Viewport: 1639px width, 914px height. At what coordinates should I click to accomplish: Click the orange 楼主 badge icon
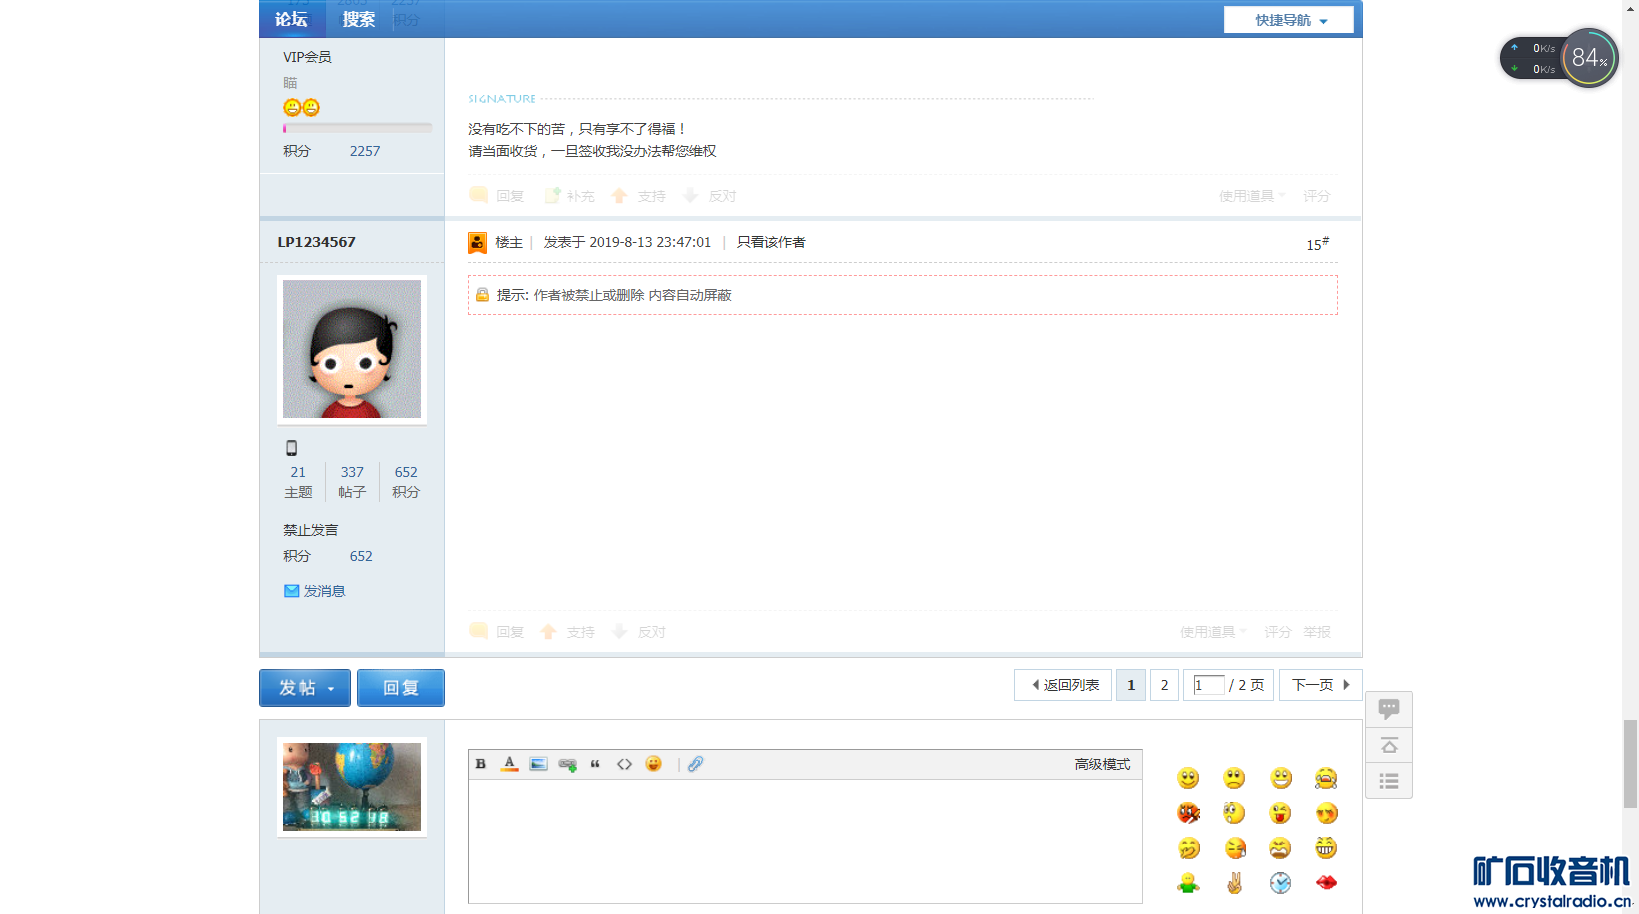[x=478, y=242]
